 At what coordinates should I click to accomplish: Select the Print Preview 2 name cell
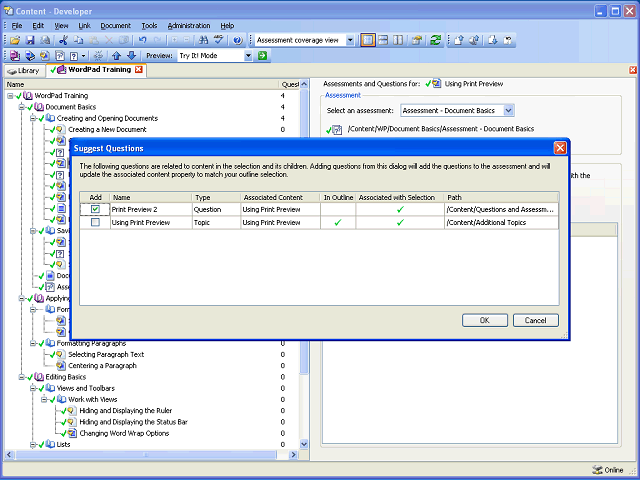coord(151,209)
